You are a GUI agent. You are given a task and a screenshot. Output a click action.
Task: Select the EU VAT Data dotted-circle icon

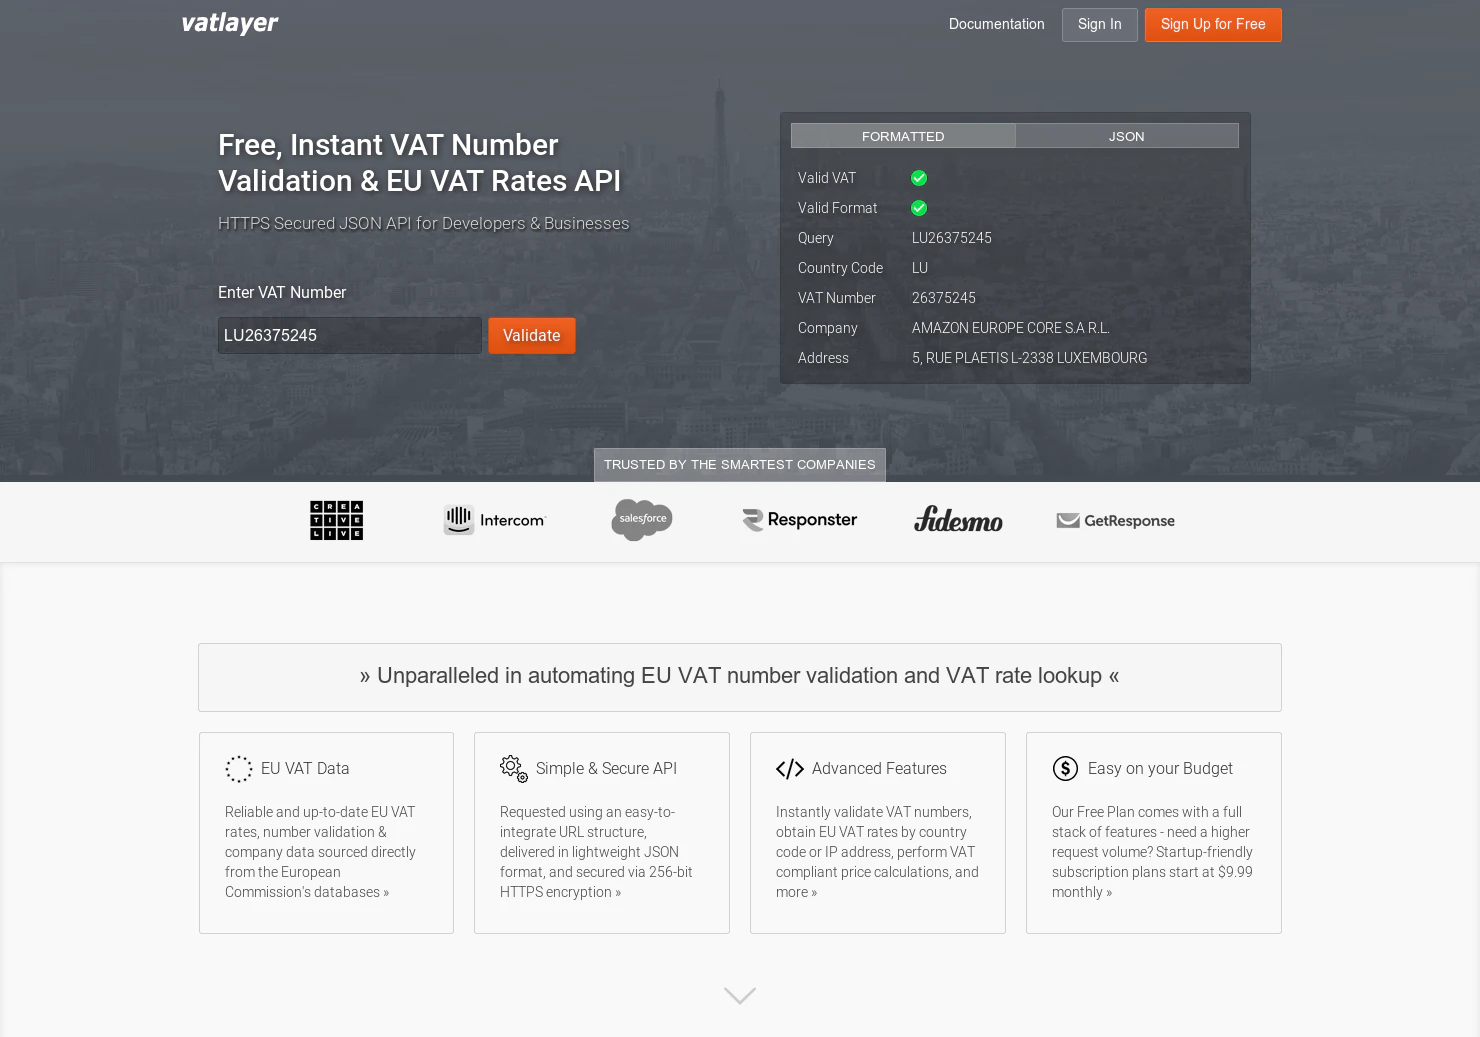[238, 768]
